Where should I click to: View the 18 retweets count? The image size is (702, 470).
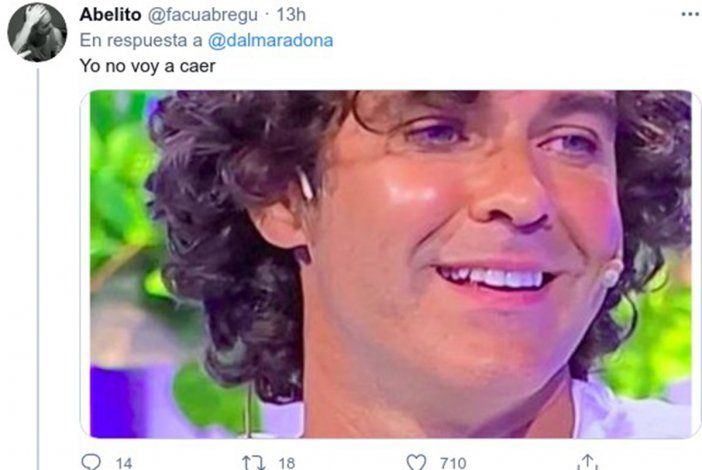pyautogui.click(x=287, y=463)
